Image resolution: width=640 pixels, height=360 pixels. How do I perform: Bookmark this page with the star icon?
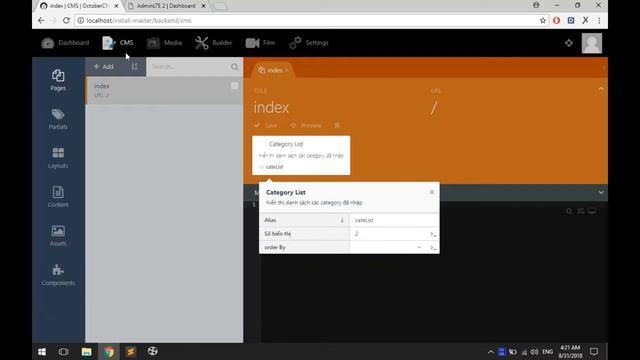(542, 20)
